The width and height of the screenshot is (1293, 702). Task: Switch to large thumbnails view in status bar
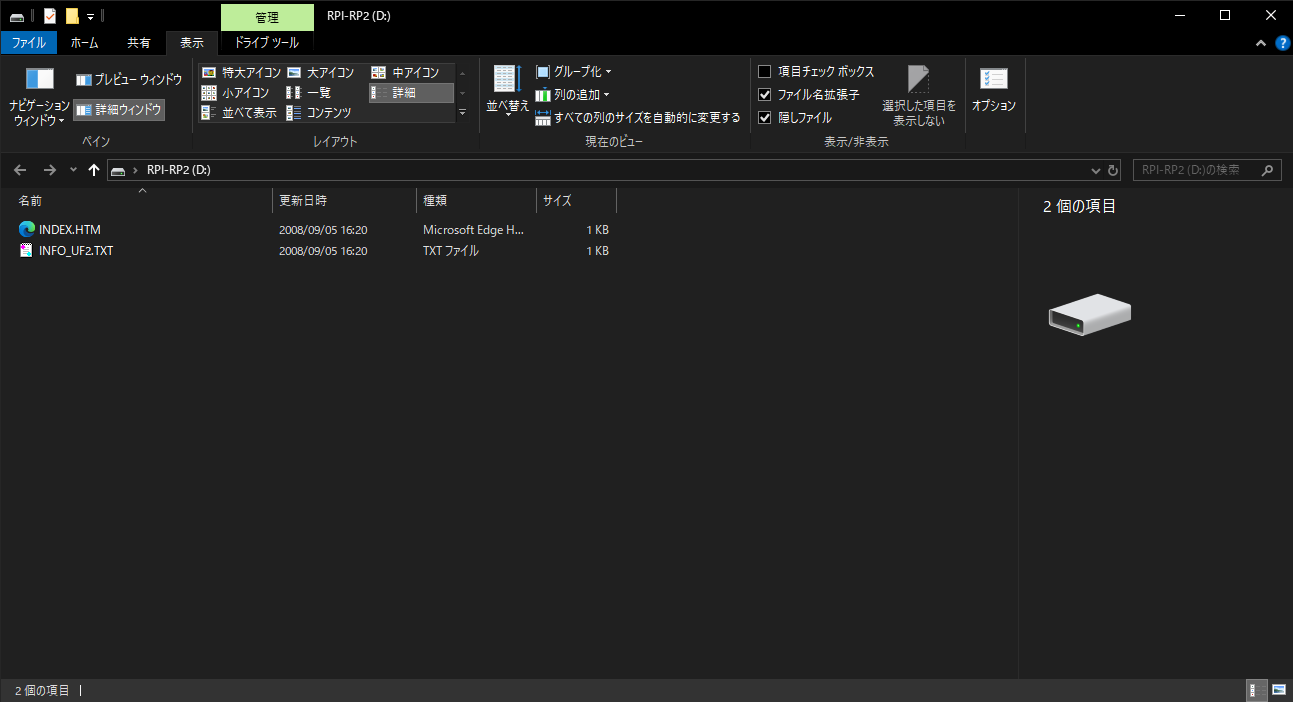pos(1278,690)
